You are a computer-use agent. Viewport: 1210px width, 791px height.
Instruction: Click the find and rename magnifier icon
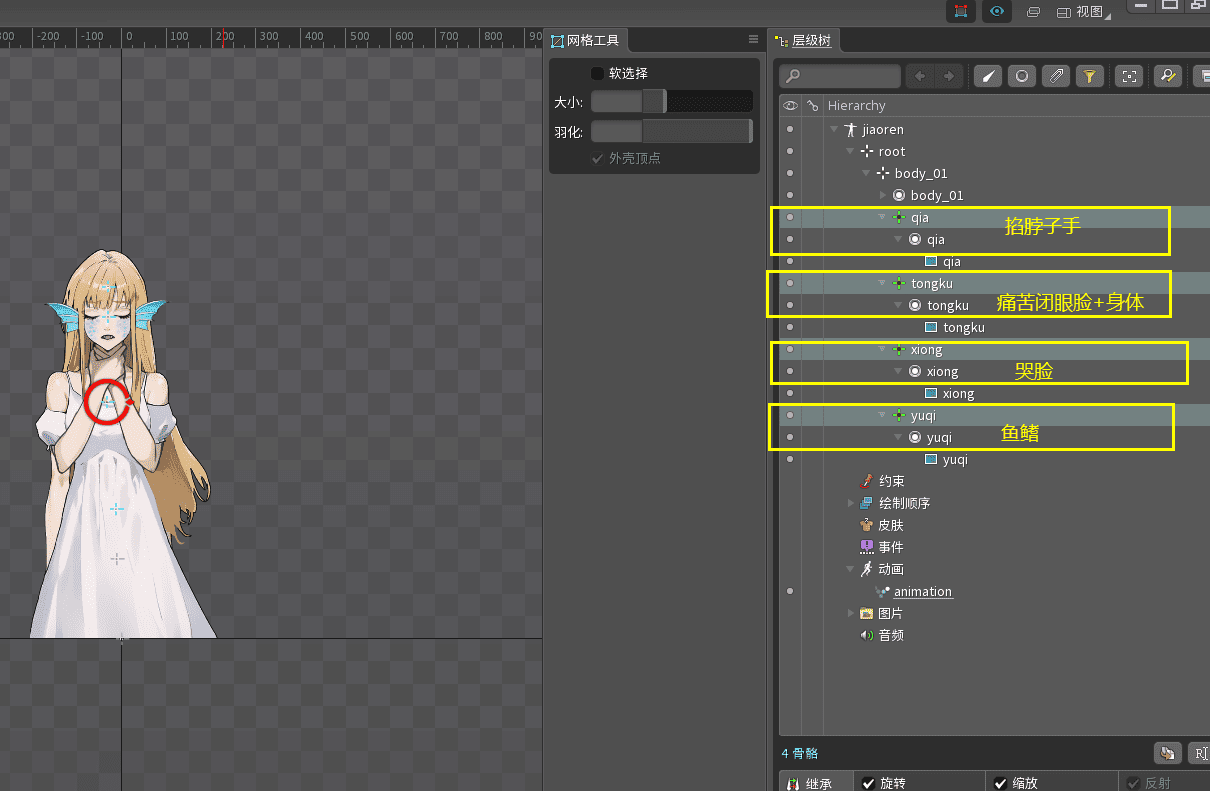click(1166, 76)
